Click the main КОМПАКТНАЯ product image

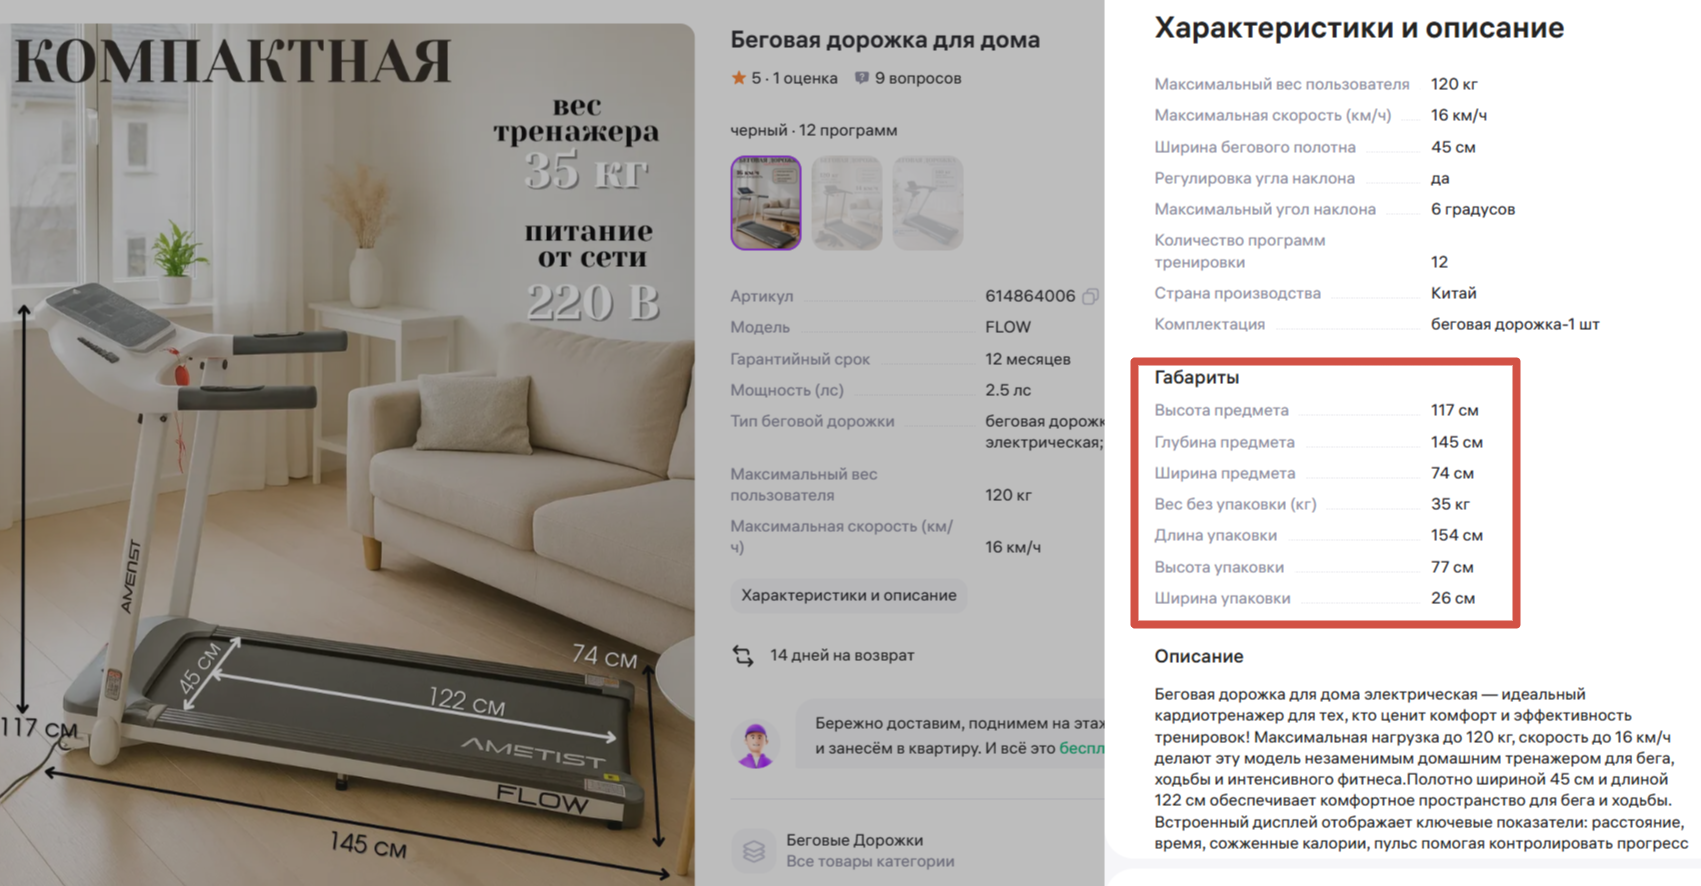347,454
